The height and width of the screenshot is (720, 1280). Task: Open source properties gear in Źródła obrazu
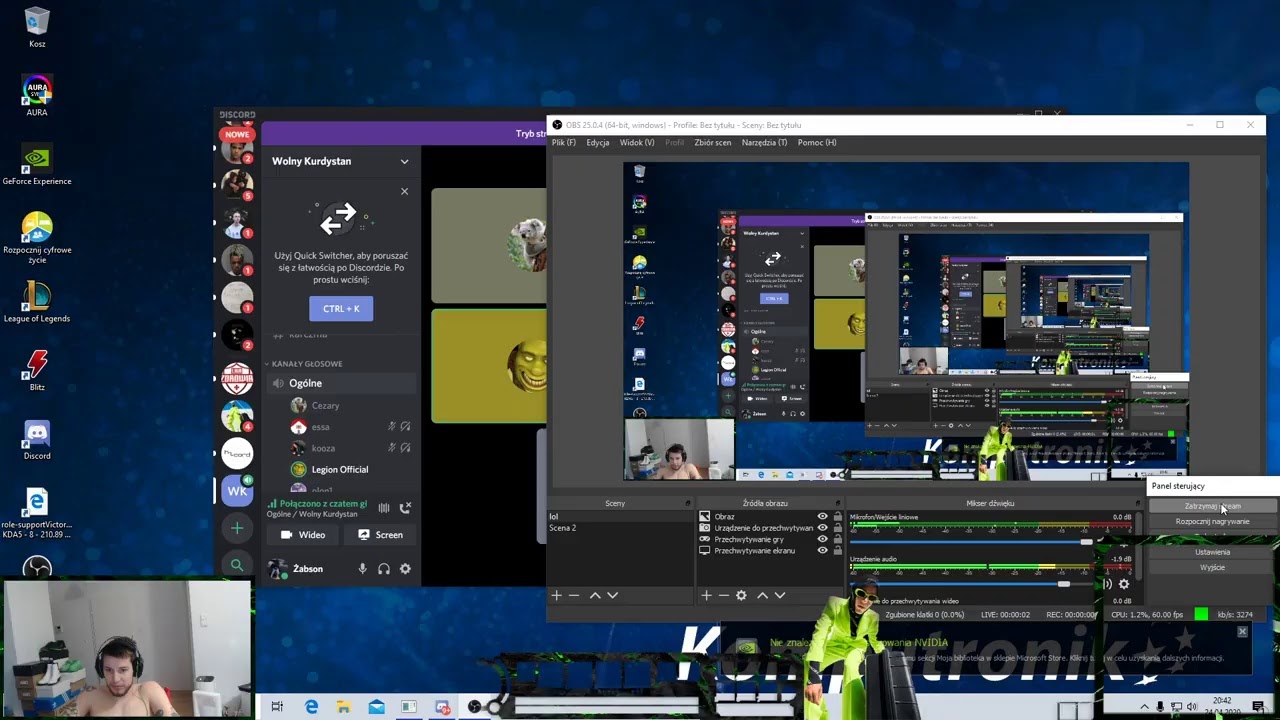[x=741, y=595]
